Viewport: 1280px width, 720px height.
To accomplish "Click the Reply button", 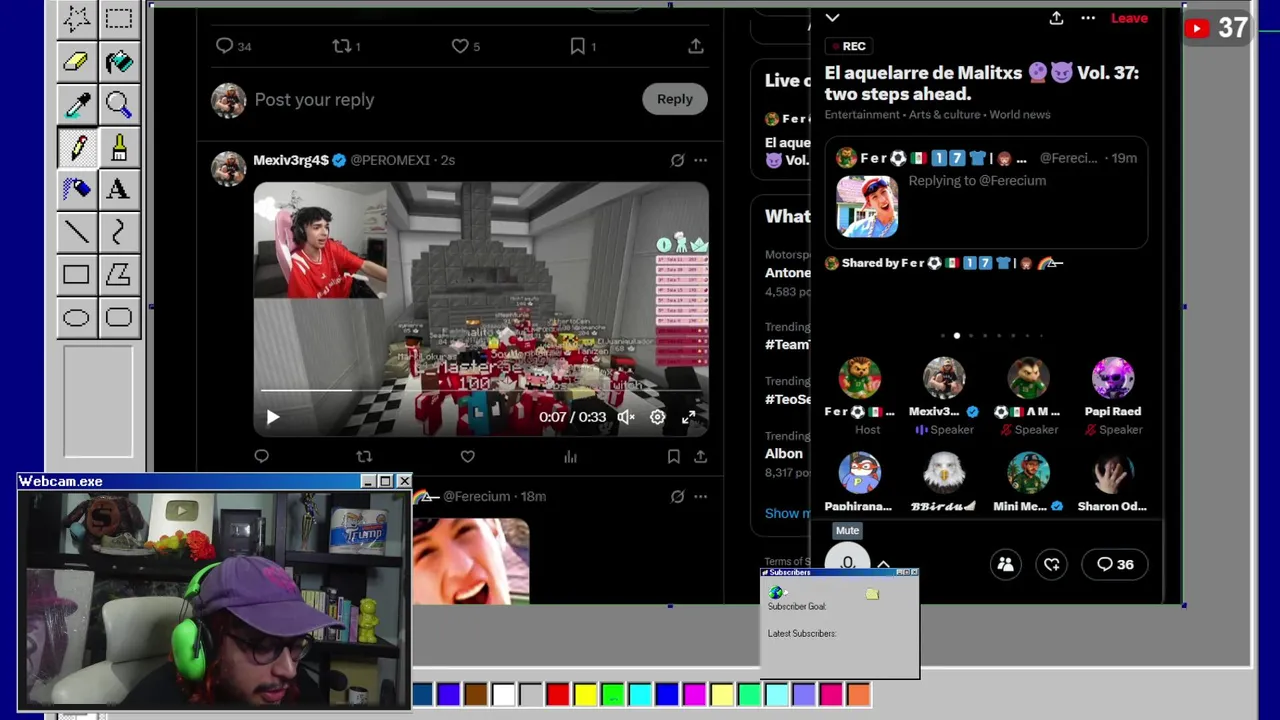I will (x=674, y=99).
